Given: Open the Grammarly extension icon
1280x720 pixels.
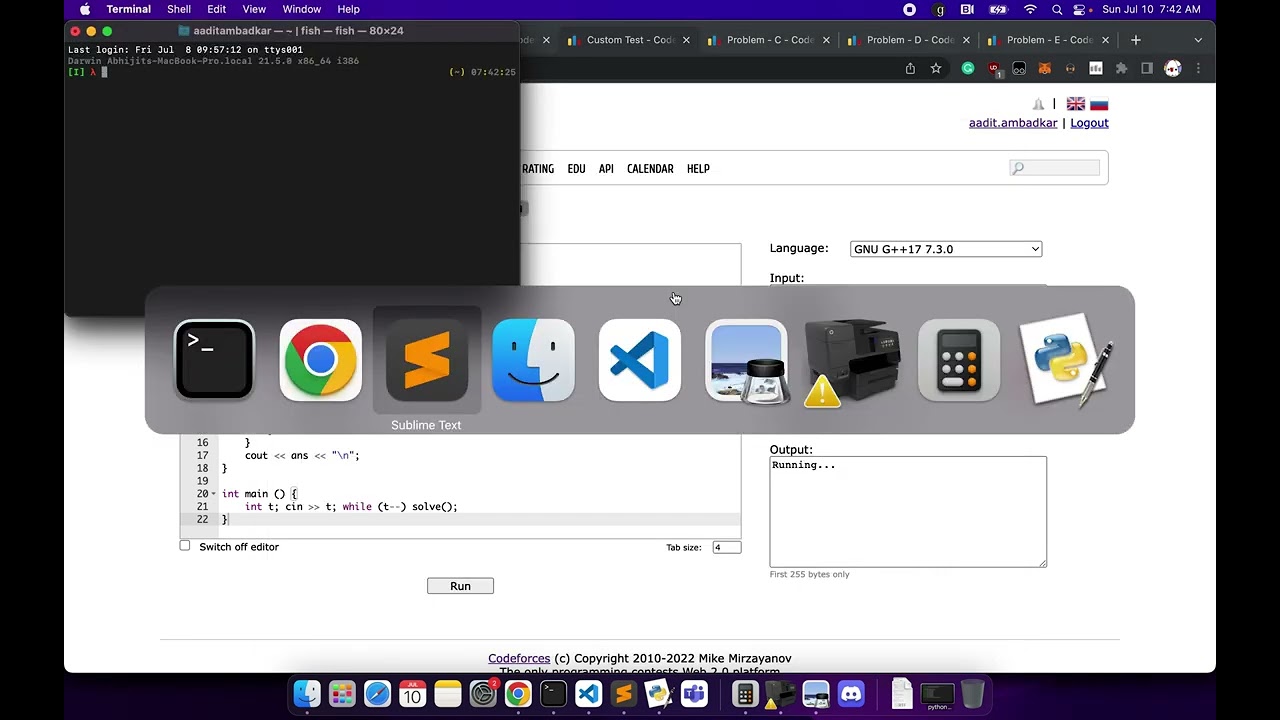Looking at the screenshot, I should pos(968,68).
